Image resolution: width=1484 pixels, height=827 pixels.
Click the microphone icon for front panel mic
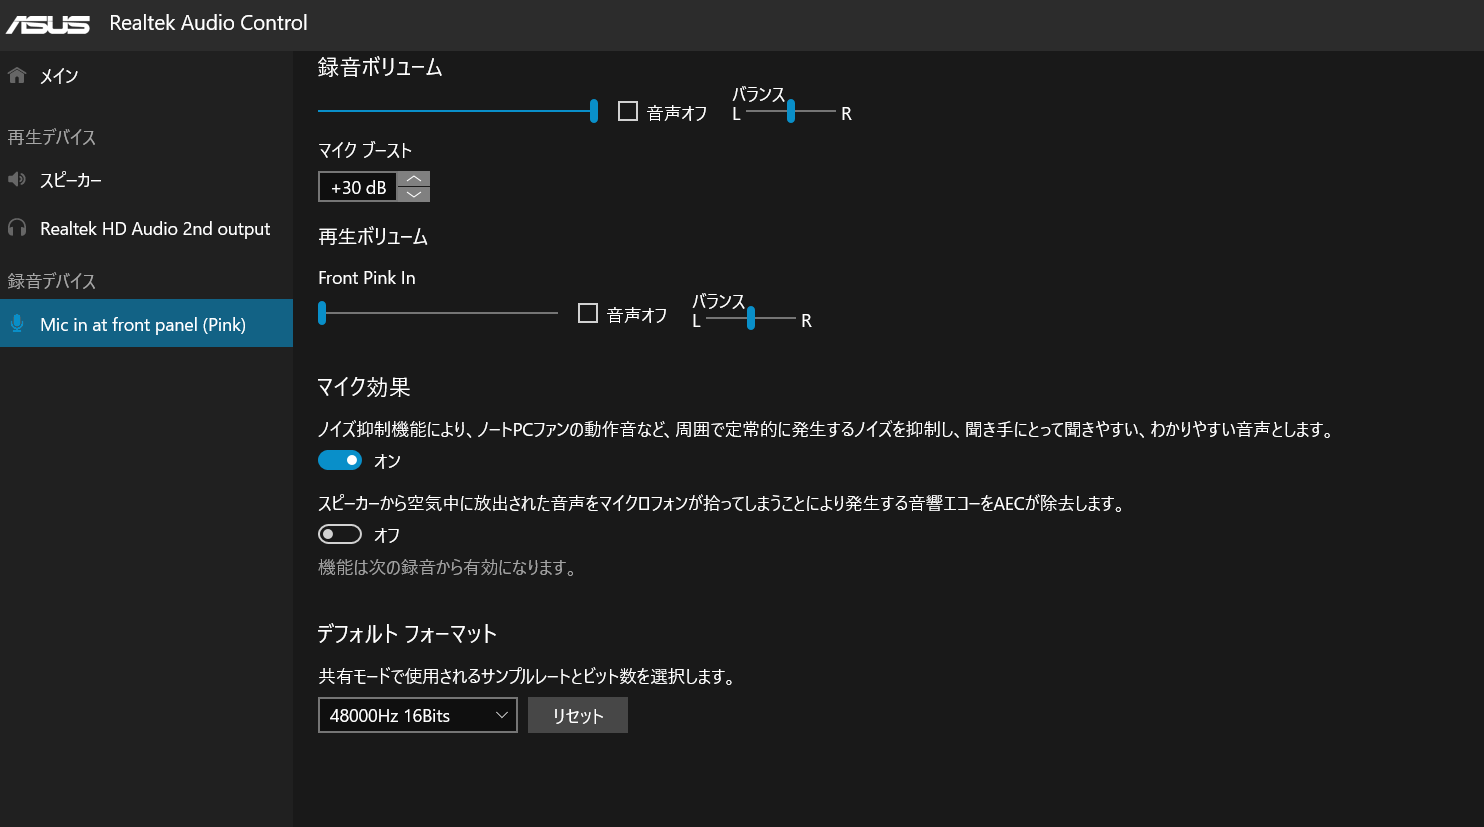point(17,324)
